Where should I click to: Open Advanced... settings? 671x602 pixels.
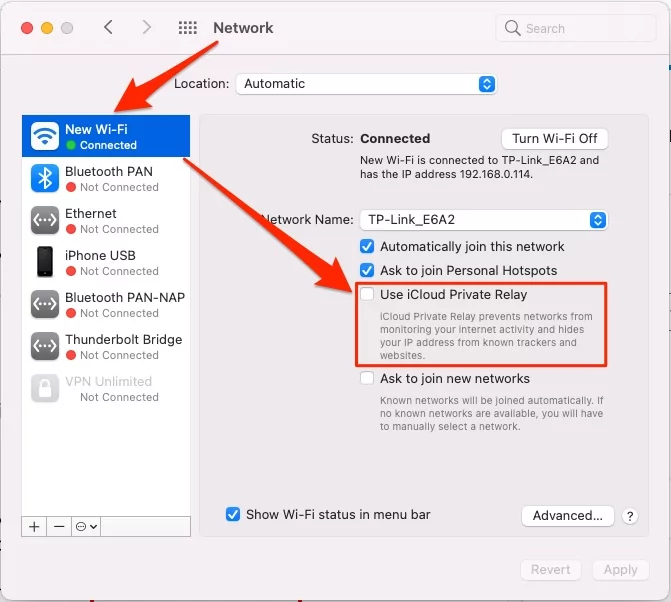567,516
